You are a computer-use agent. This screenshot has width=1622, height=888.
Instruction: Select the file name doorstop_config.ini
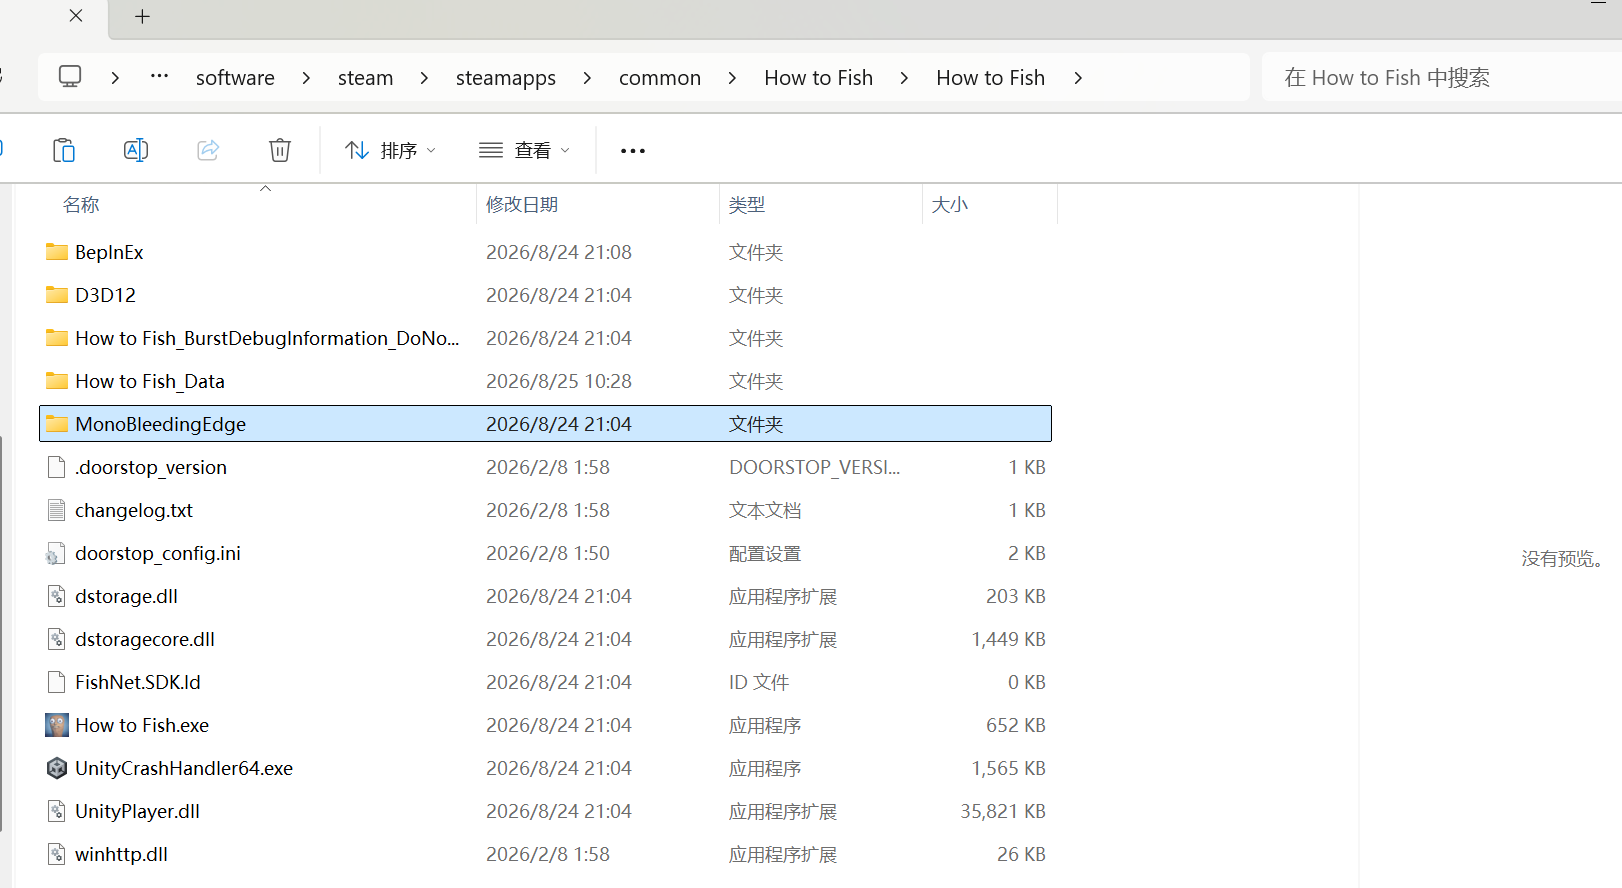point(158,553)
